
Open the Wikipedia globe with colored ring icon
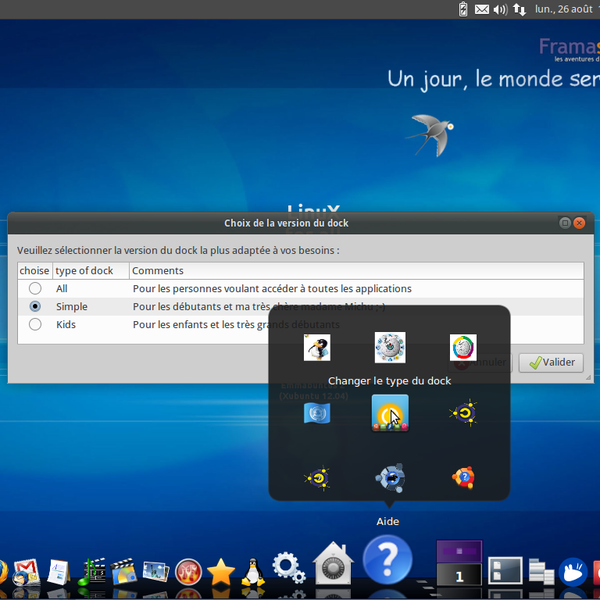tap(463, 347)
